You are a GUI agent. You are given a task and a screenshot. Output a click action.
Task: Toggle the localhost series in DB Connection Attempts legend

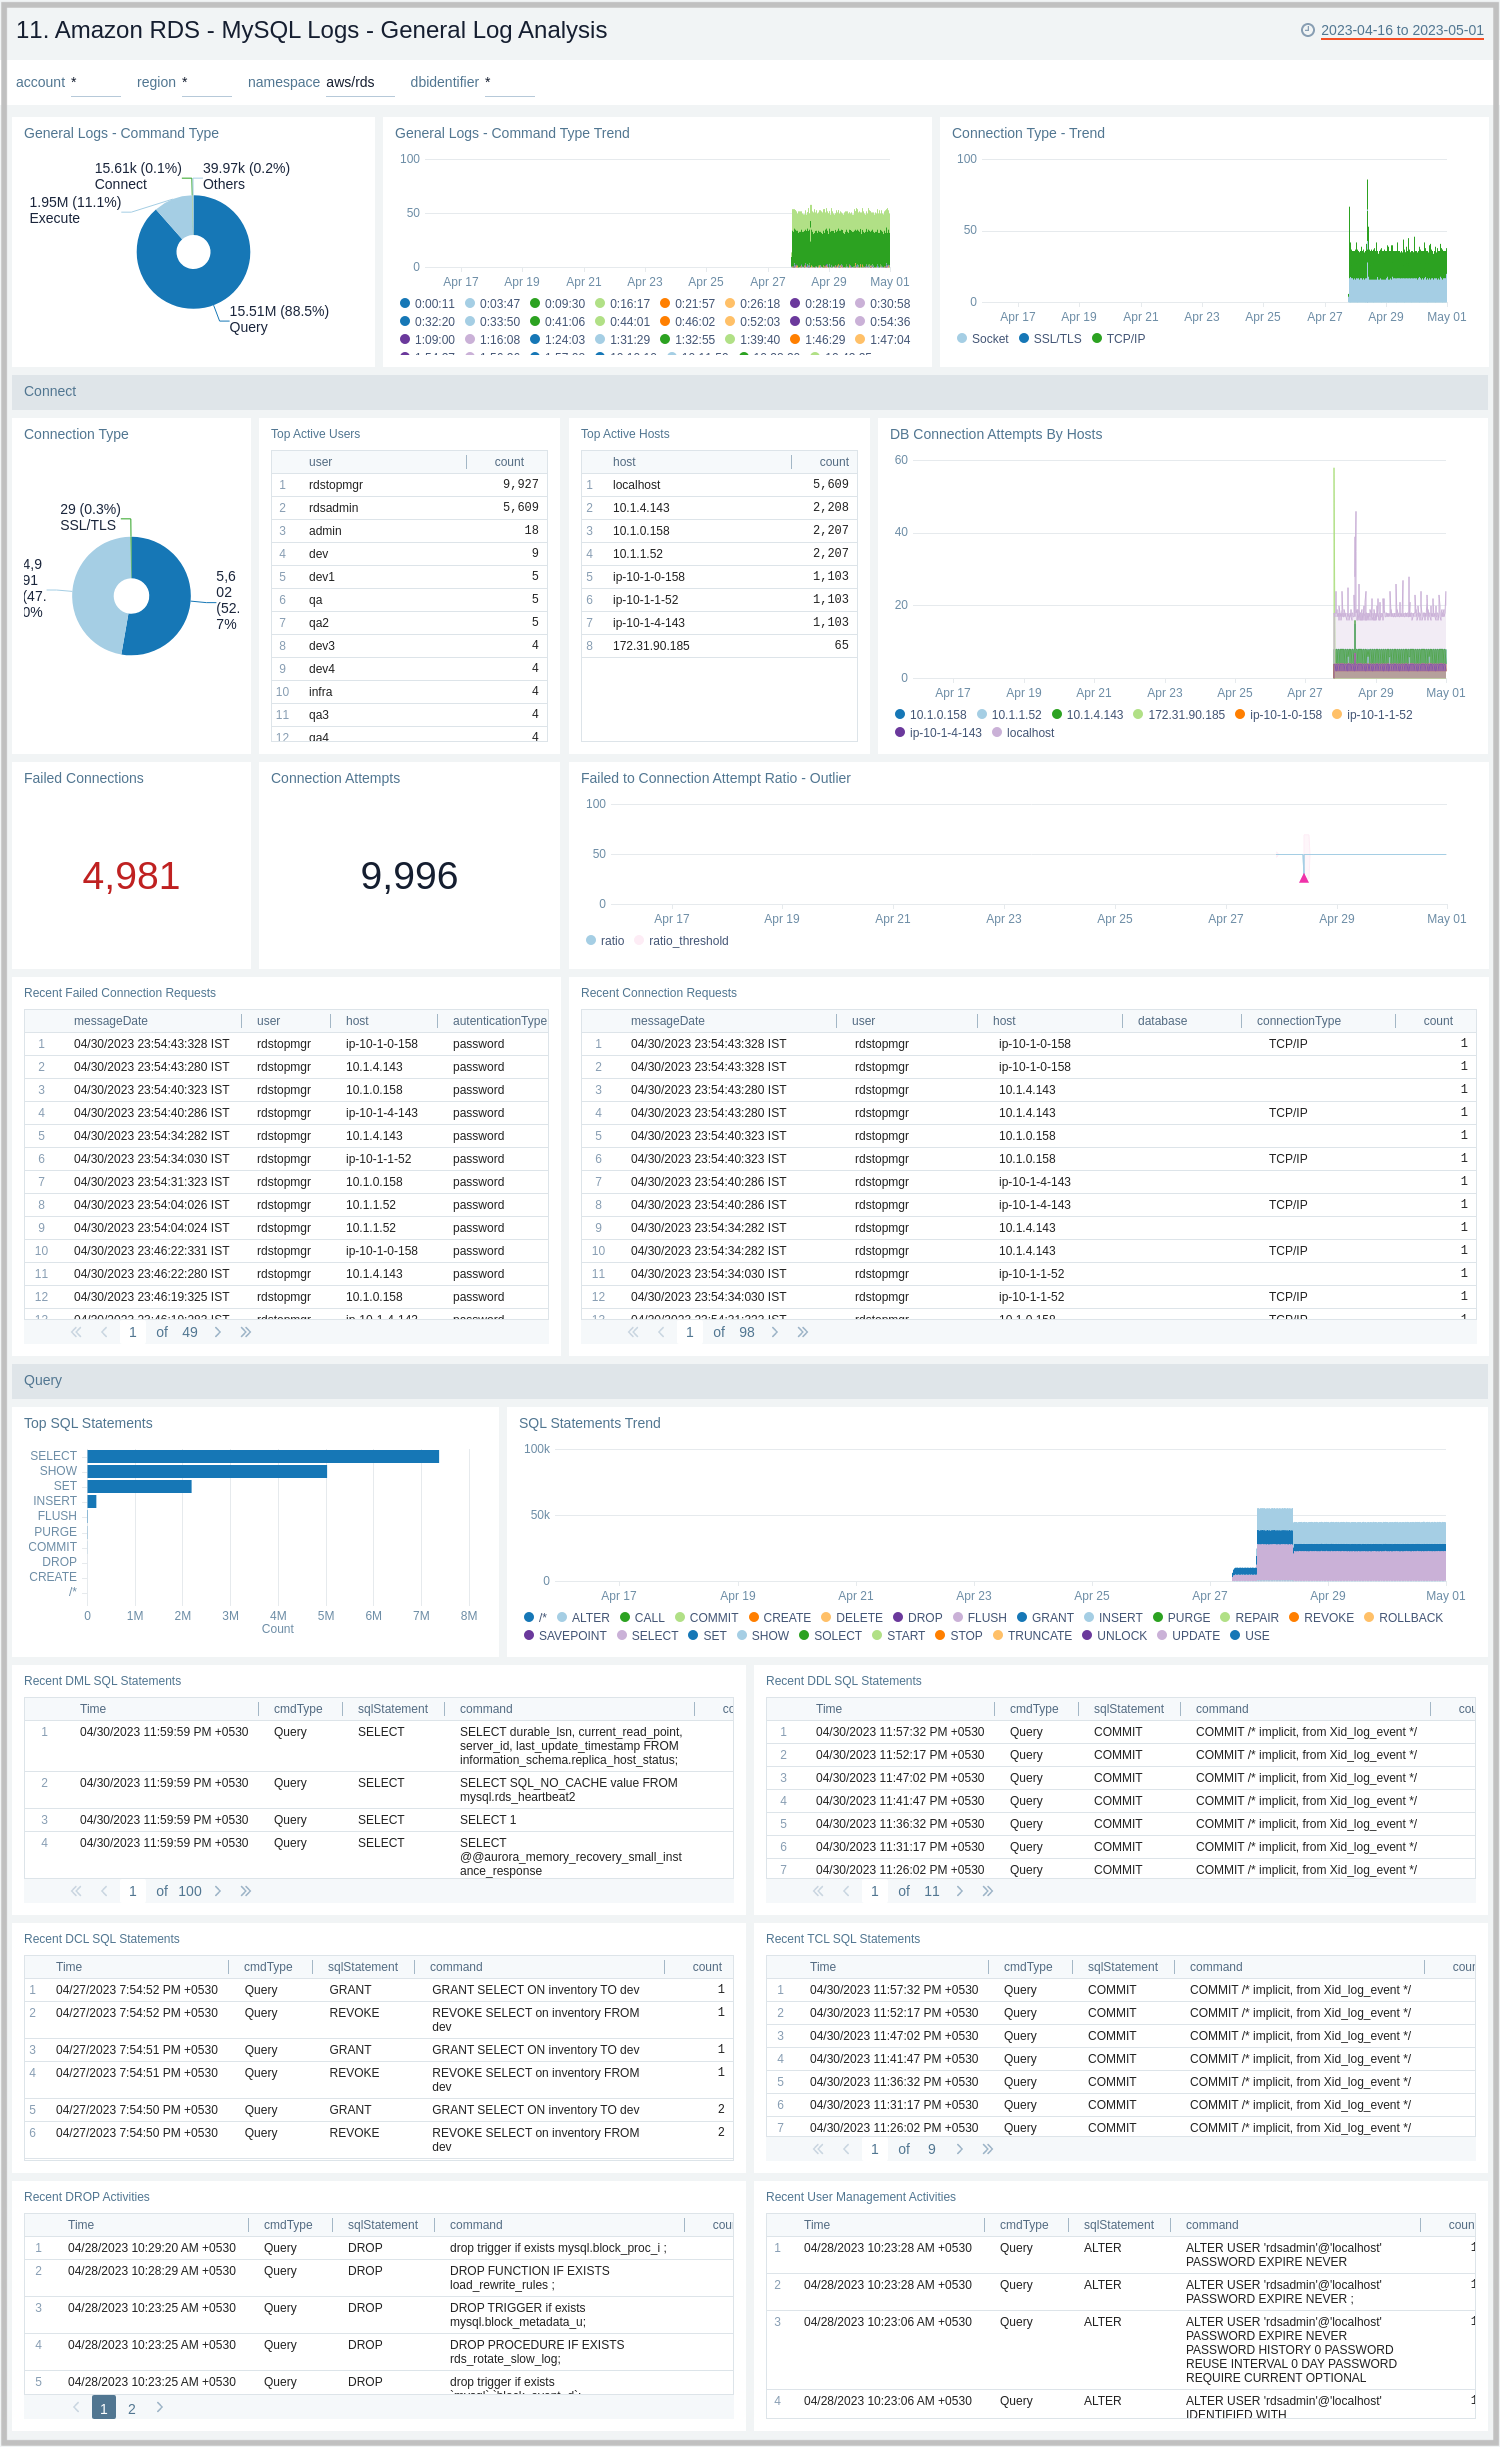pos(1029,733)
